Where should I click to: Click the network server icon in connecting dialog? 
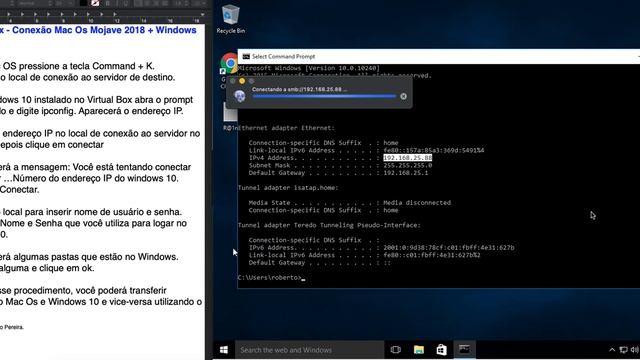(240, 96)
